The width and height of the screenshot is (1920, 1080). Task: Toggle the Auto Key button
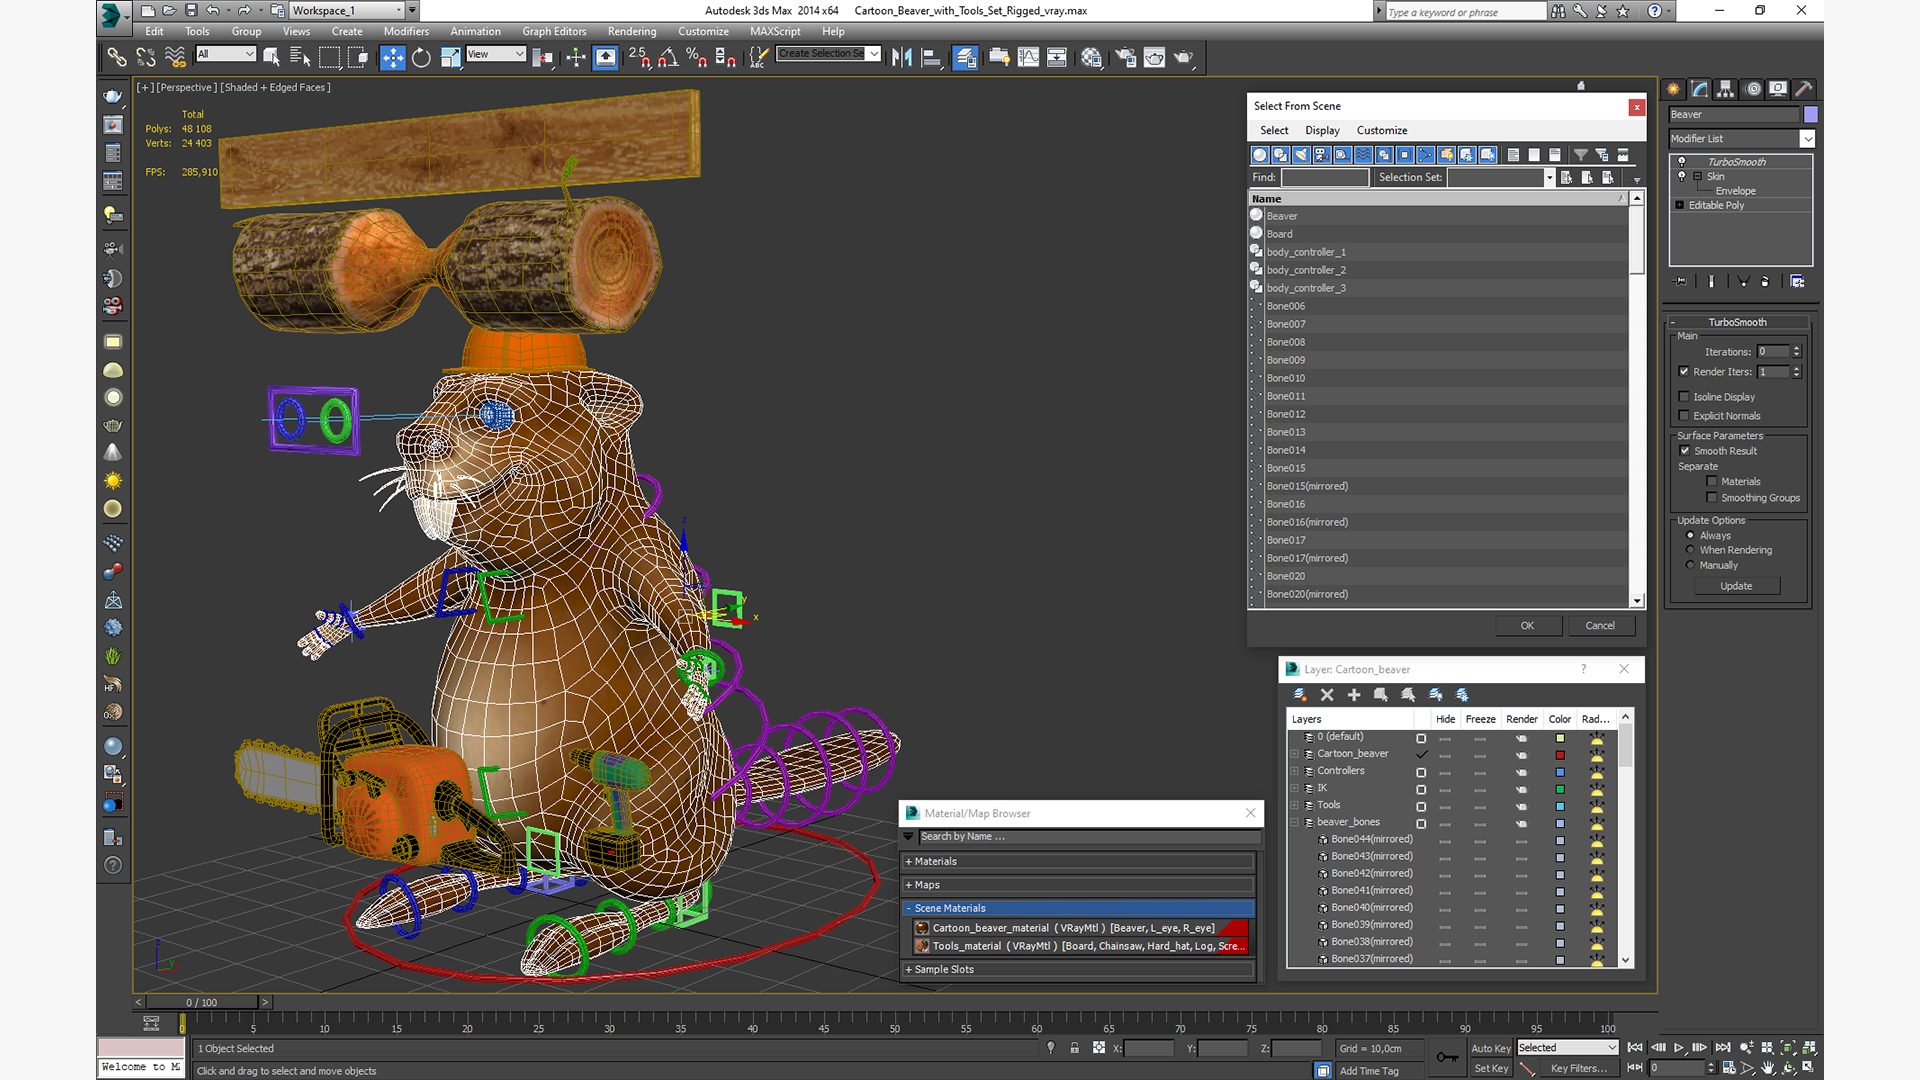point(1490,1048)
